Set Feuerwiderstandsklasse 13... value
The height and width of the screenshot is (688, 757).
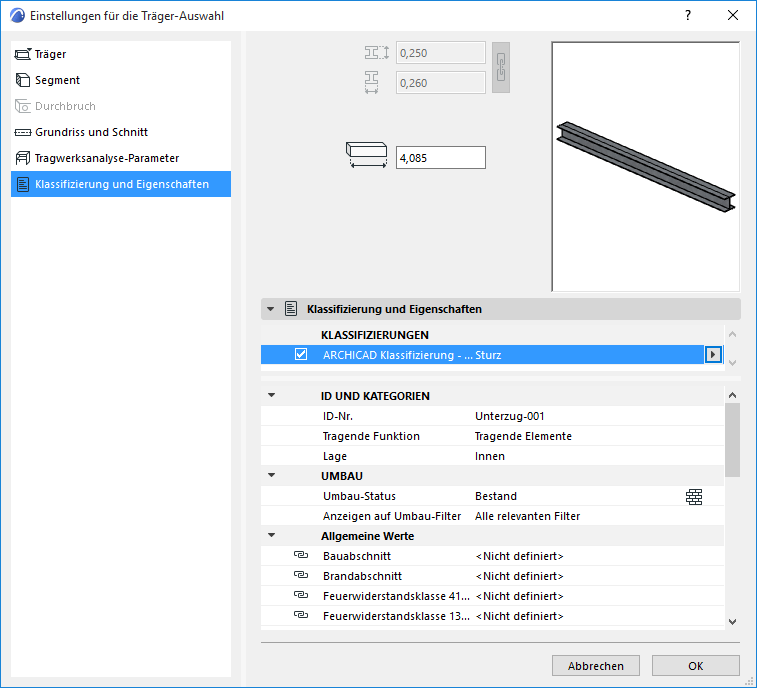coord(519,617)
